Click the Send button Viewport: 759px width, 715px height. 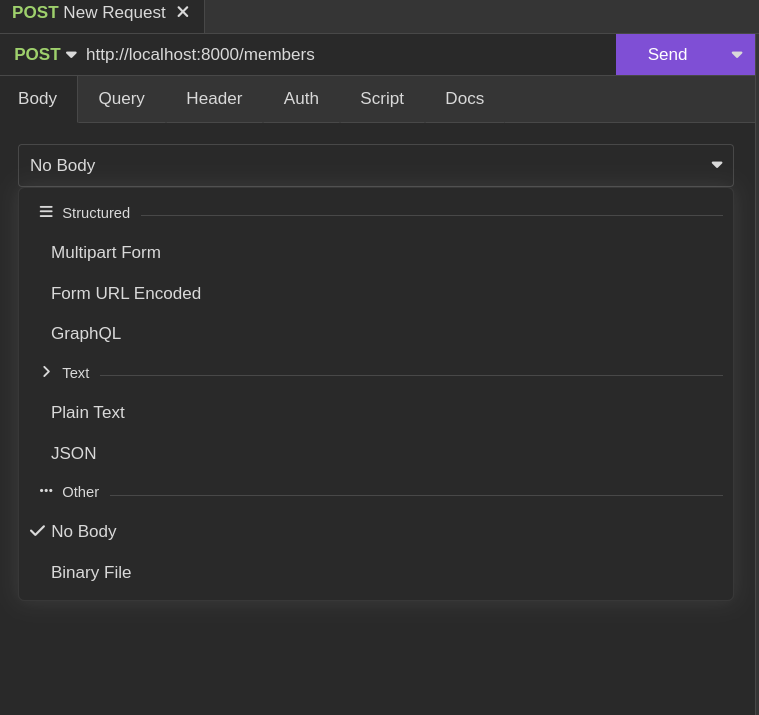[667, 54]
